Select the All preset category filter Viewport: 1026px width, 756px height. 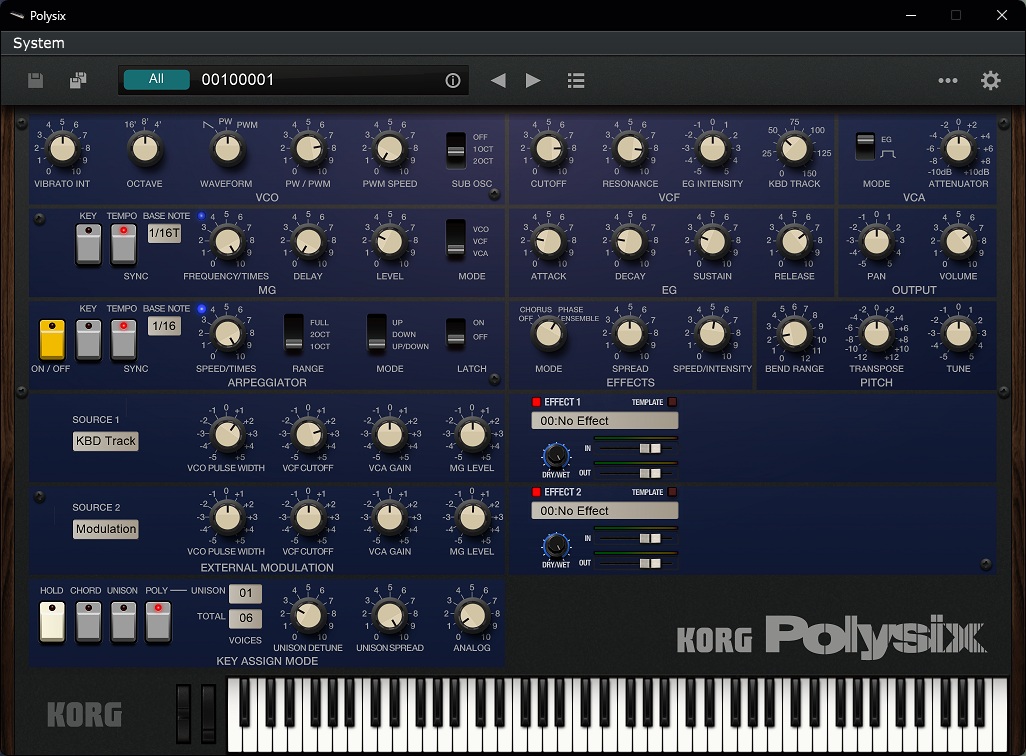[156, 79]
